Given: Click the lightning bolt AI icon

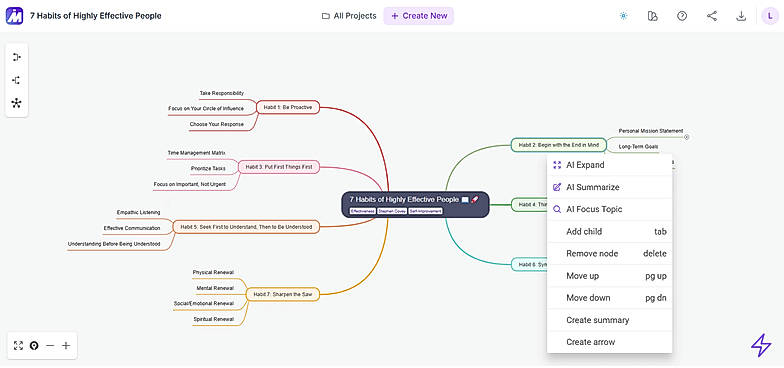Looking at the screenshot, I should (761, 345).
